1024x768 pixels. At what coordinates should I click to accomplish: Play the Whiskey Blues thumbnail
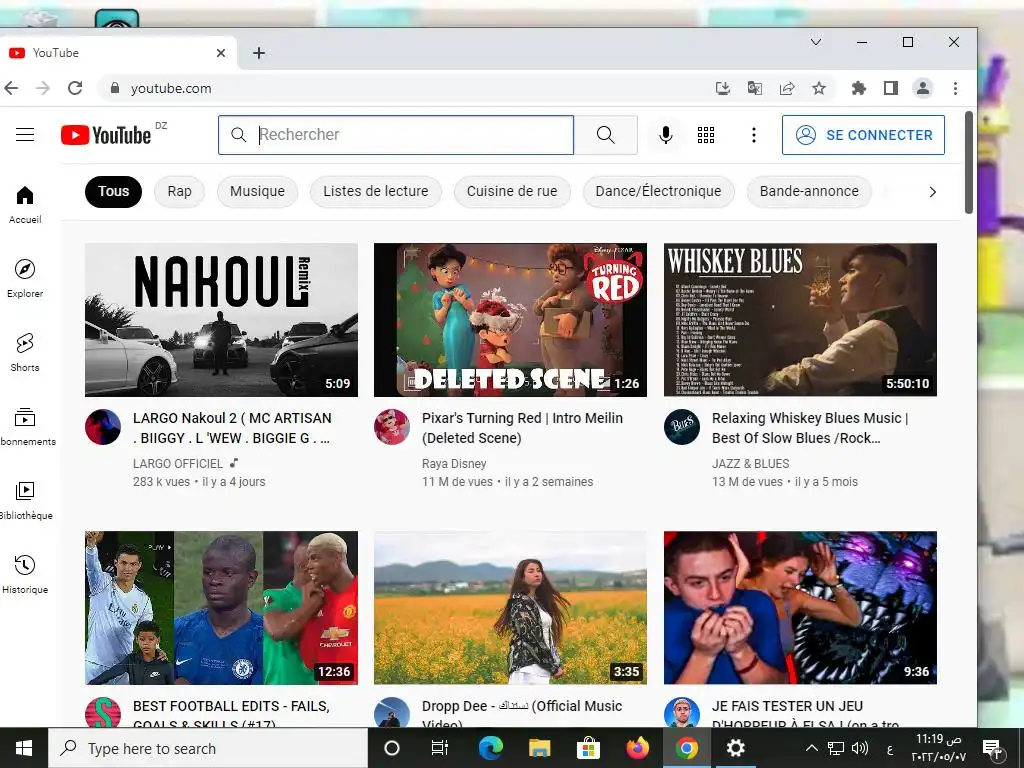pos(800,320)
